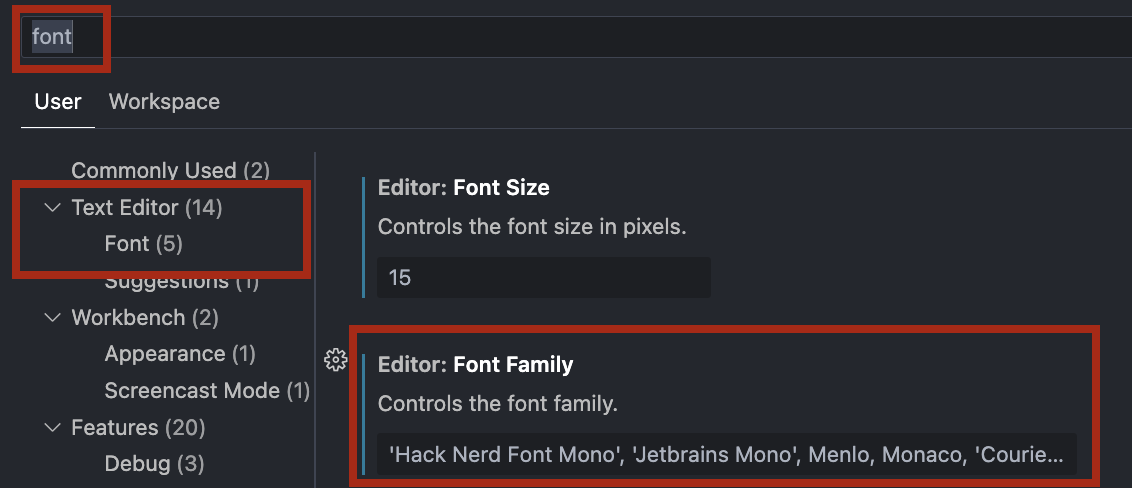1132x488 pixels.
Task: Select Commonly Used (2) in the sidebar
Action: point(170,171)
